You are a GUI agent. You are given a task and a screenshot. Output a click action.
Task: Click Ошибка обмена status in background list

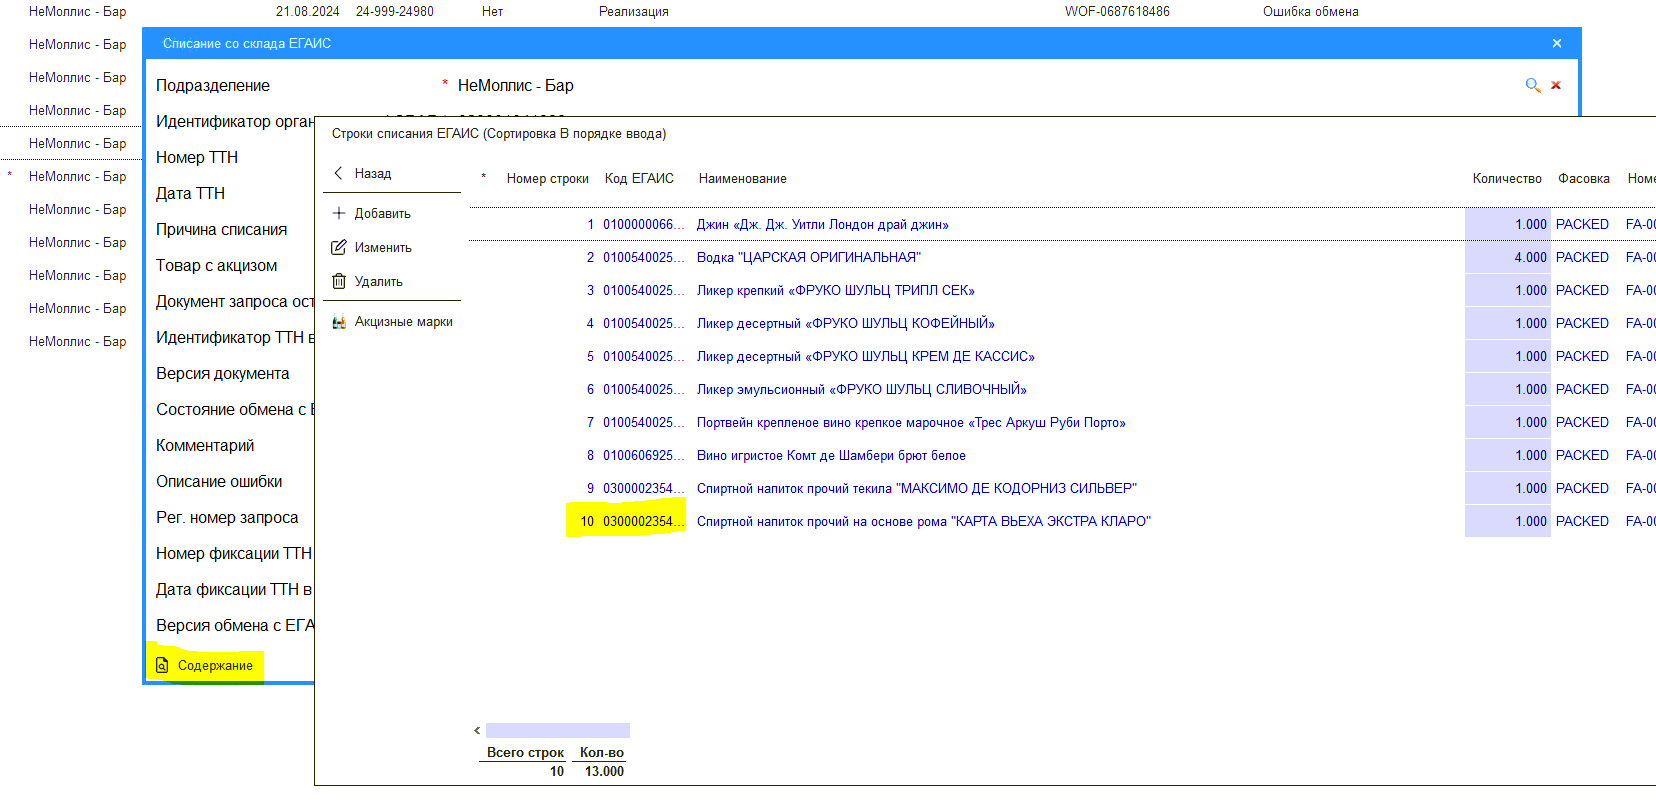(x=1310, y=12)
